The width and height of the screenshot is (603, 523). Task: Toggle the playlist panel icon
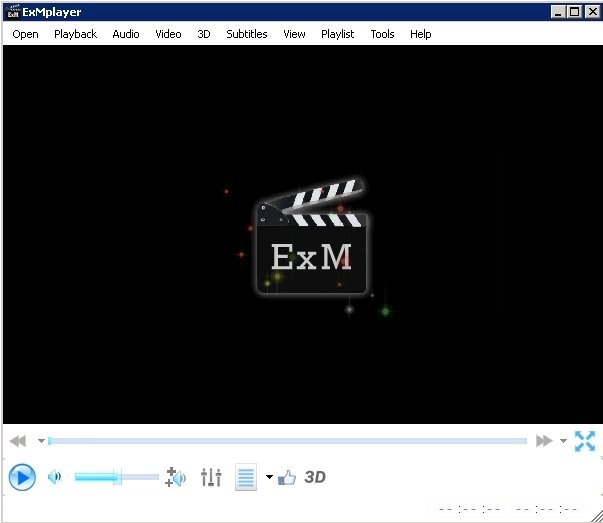click(x=245, y=477)
